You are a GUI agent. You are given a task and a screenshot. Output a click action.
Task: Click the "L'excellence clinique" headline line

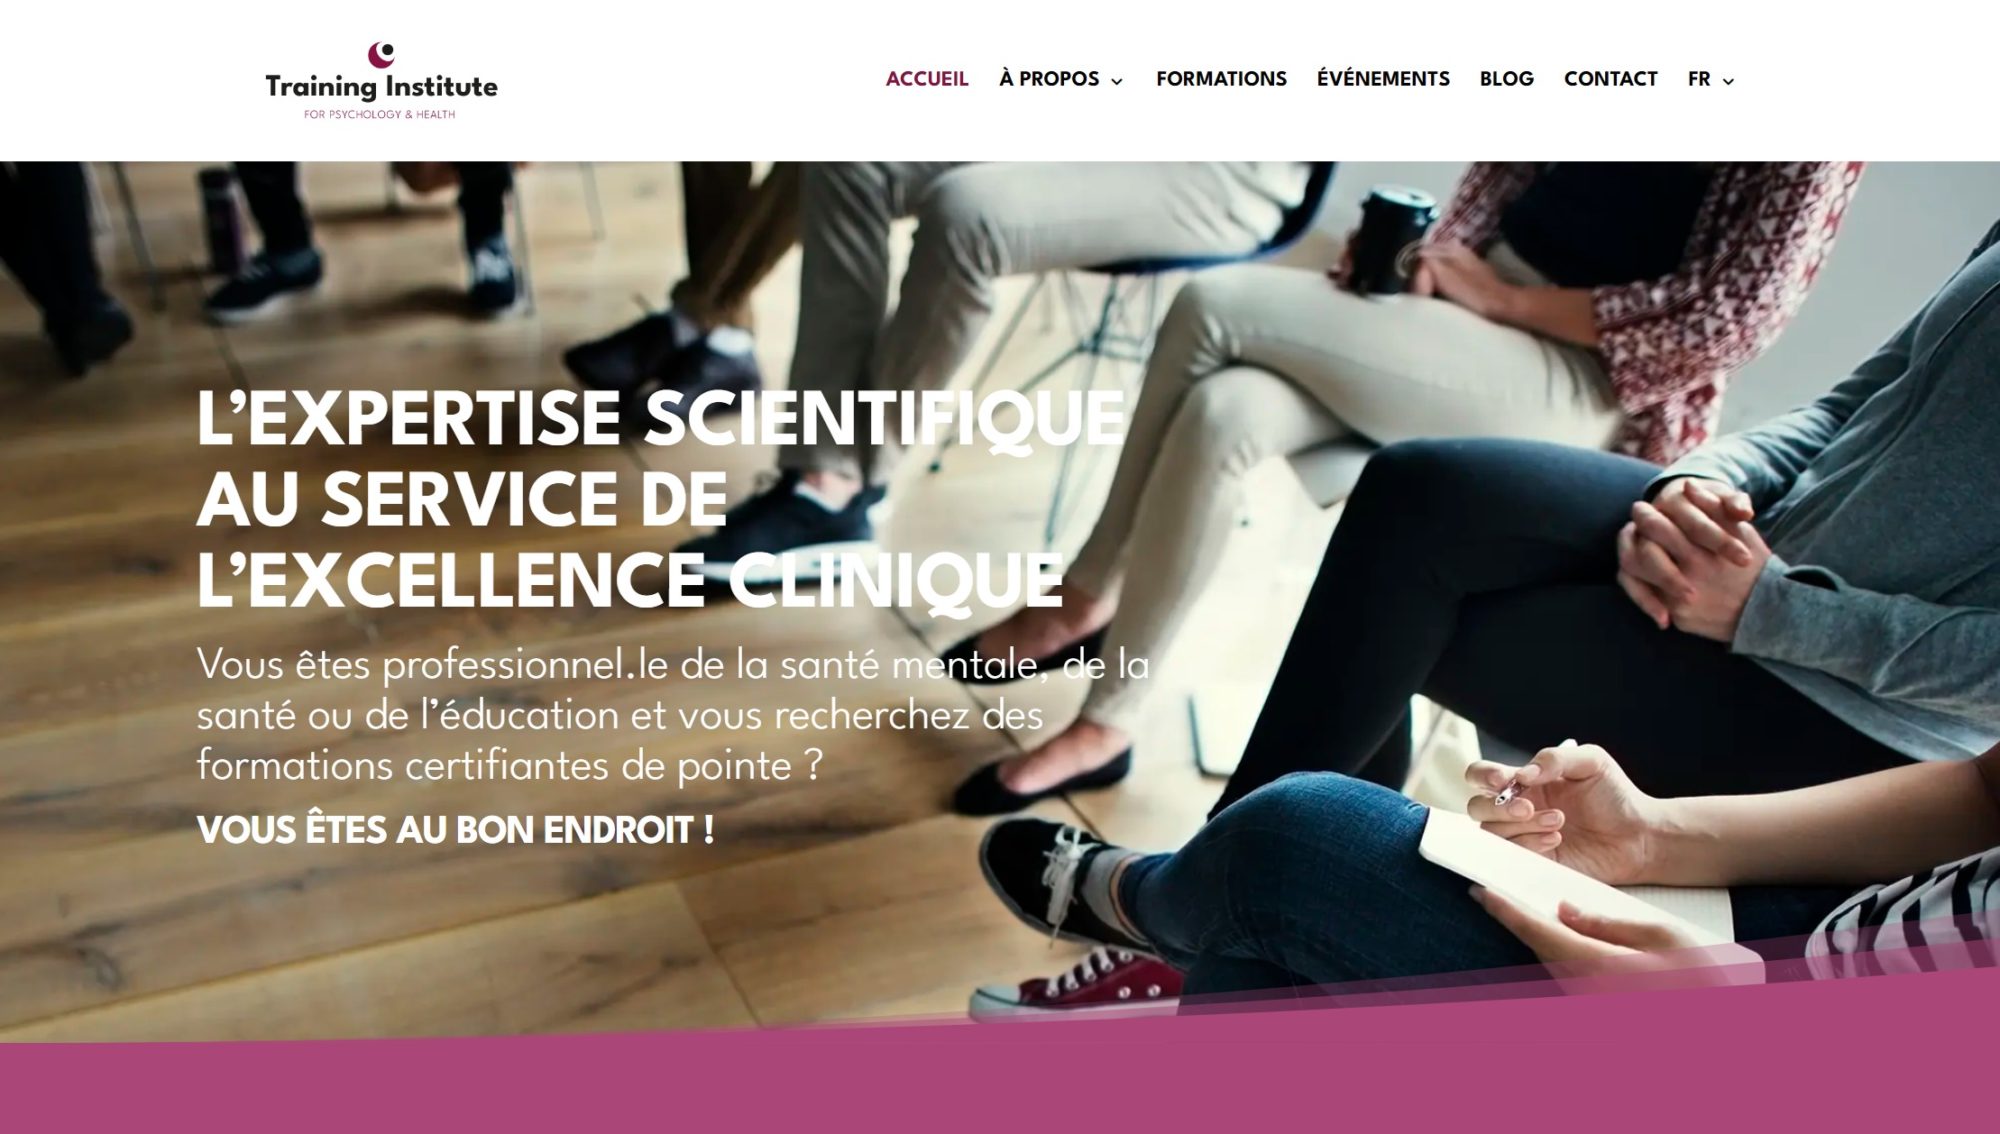630,580
